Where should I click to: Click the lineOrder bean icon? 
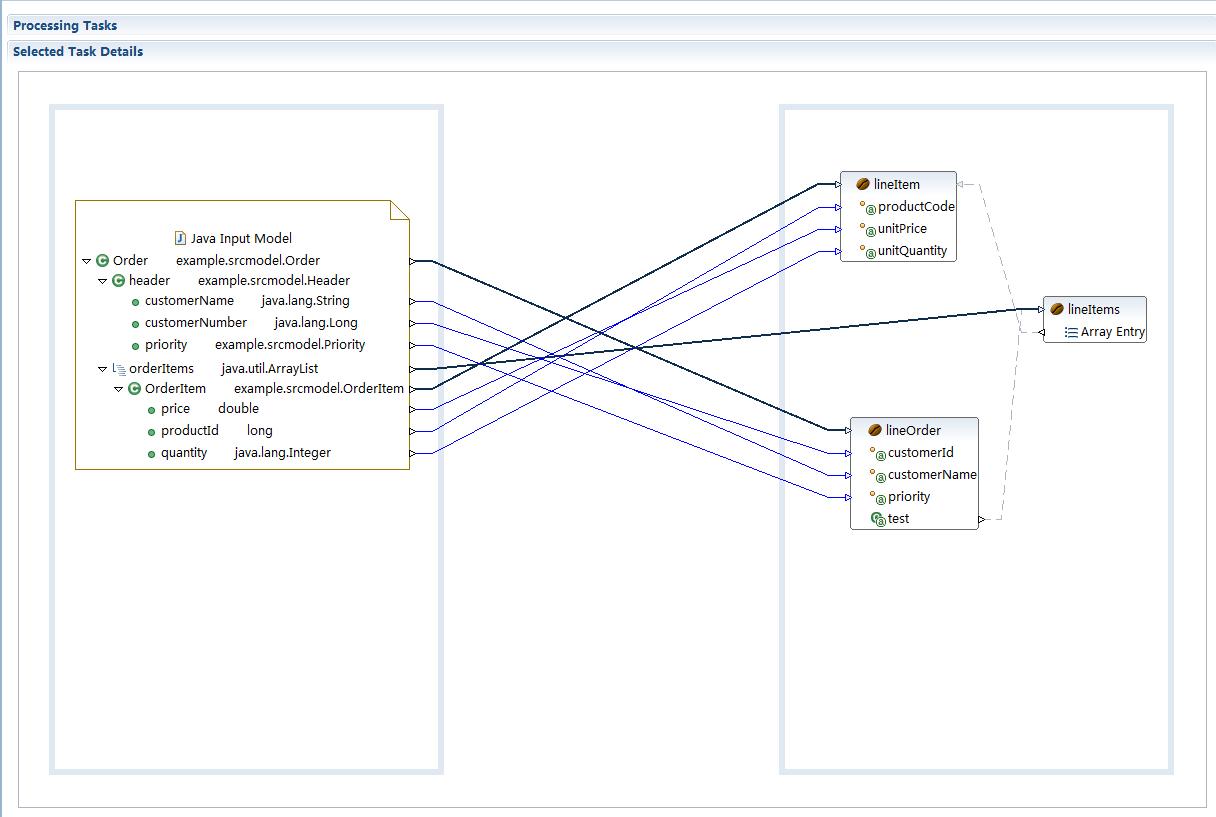(875, 431)
